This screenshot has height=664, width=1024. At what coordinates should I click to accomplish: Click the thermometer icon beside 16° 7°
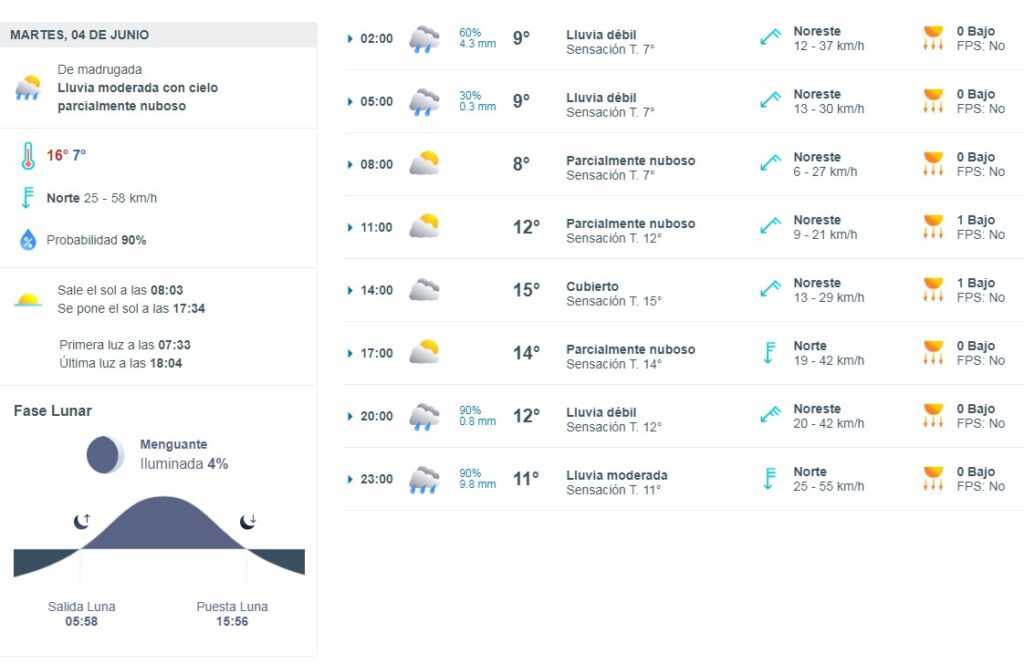coord(28,156)
